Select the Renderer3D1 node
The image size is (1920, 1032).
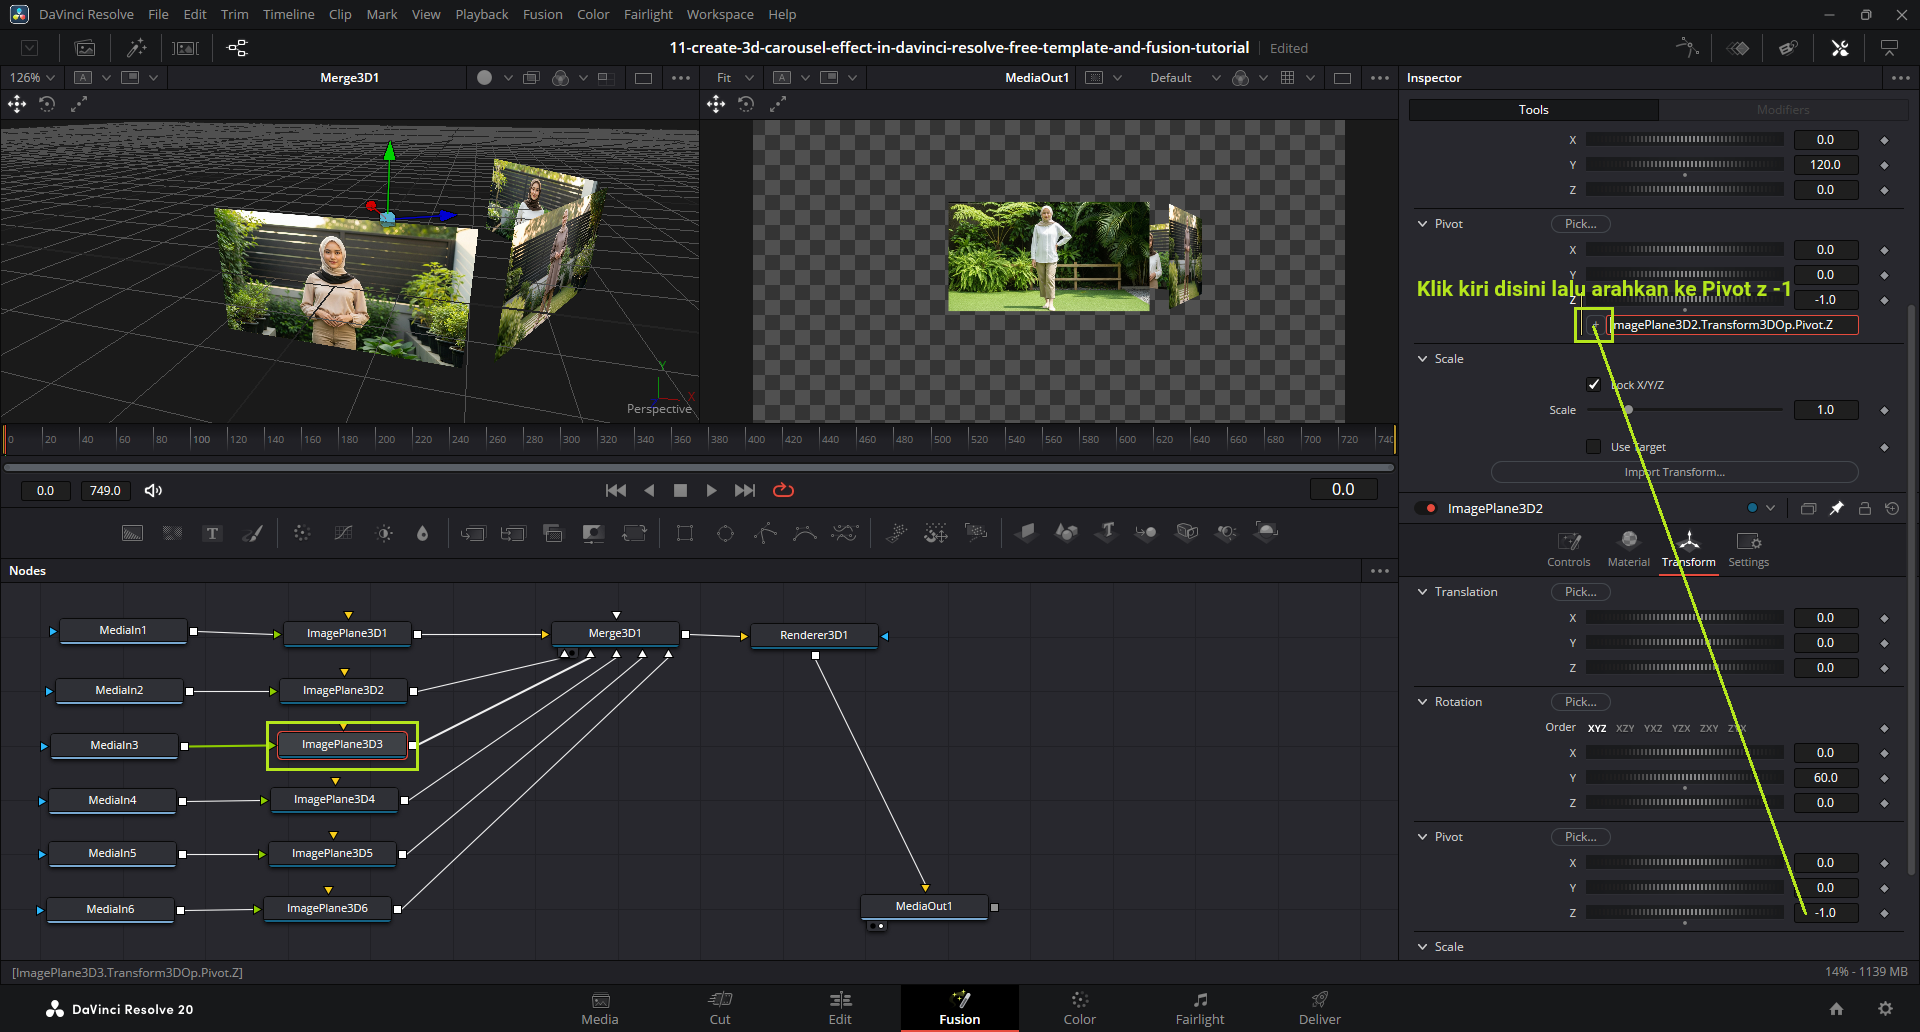[814, 635]
